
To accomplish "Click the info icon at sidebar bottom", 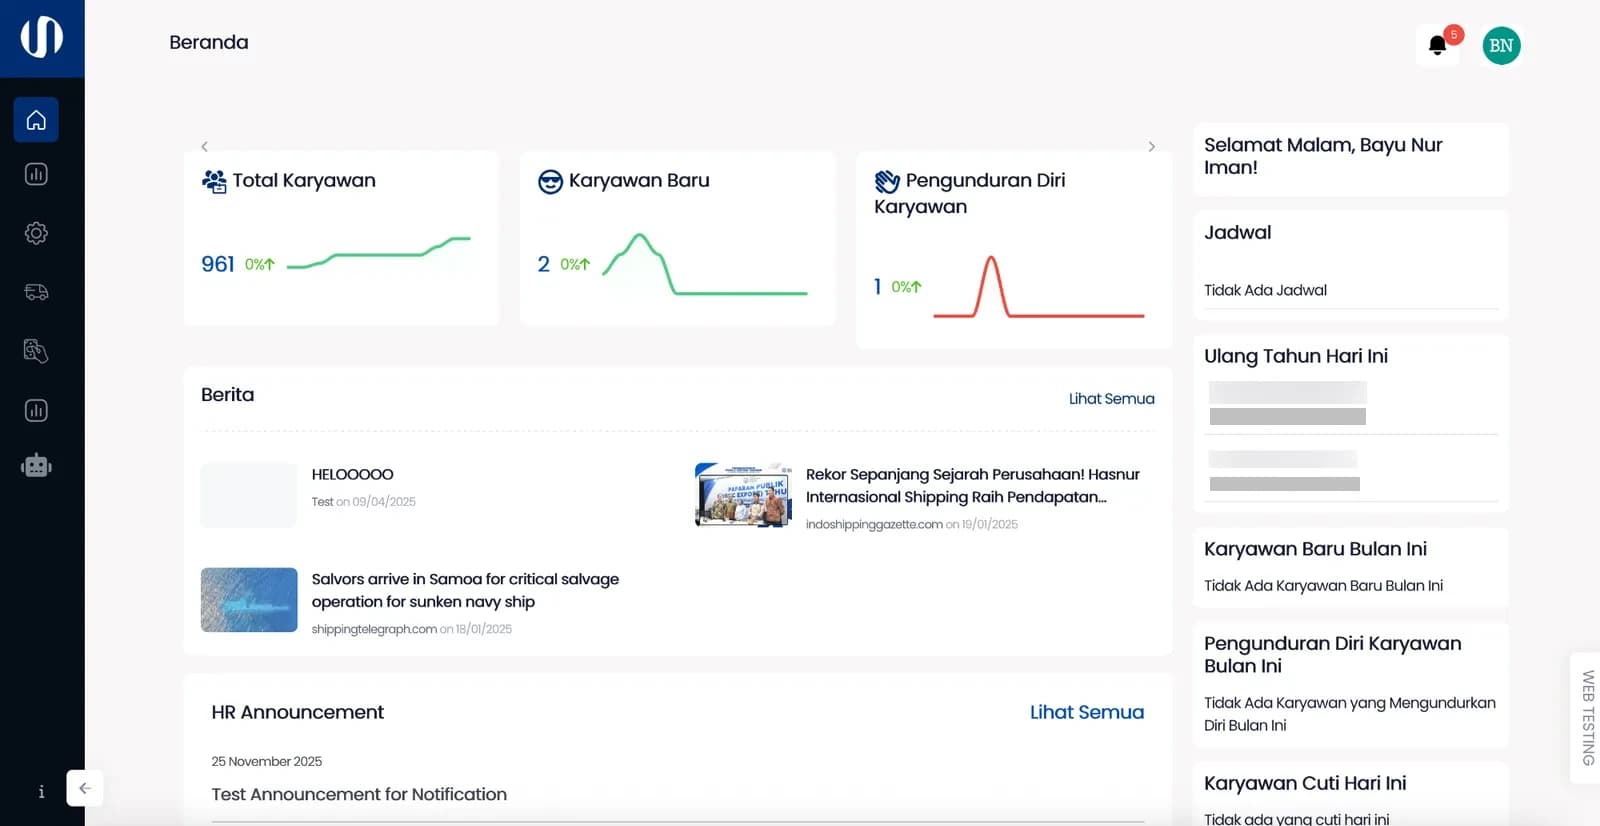I will pos(41,791).
